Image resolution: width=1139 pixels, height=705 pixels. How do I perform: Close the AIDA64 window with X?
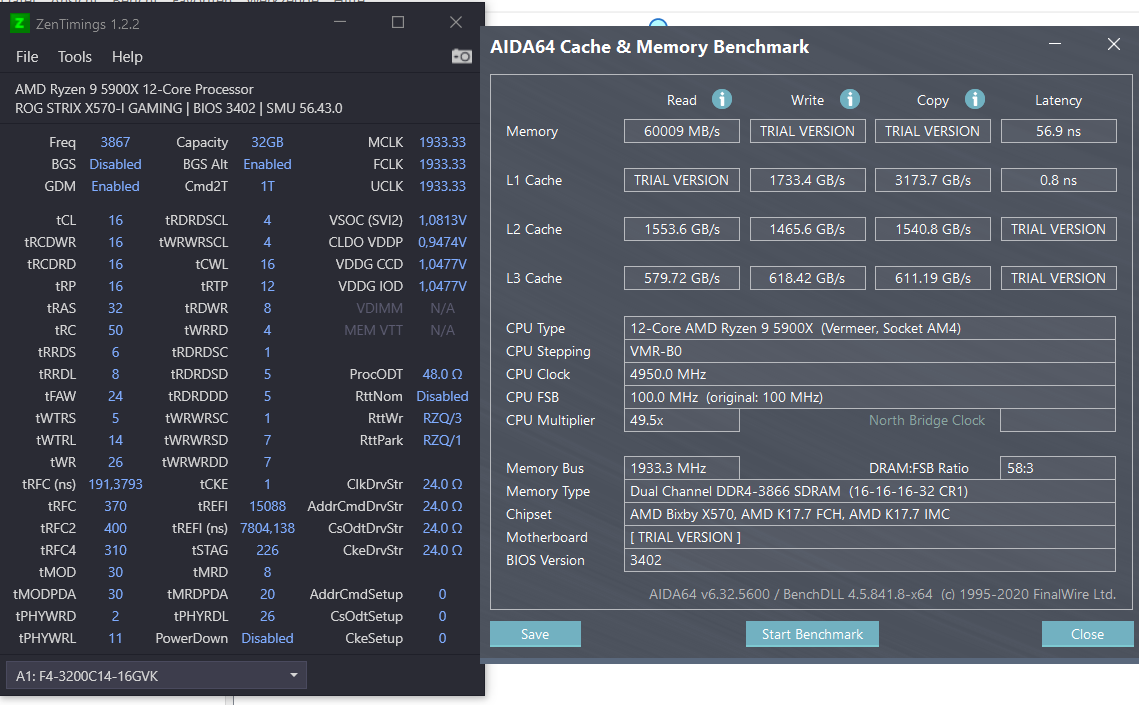coord(1114,44)
